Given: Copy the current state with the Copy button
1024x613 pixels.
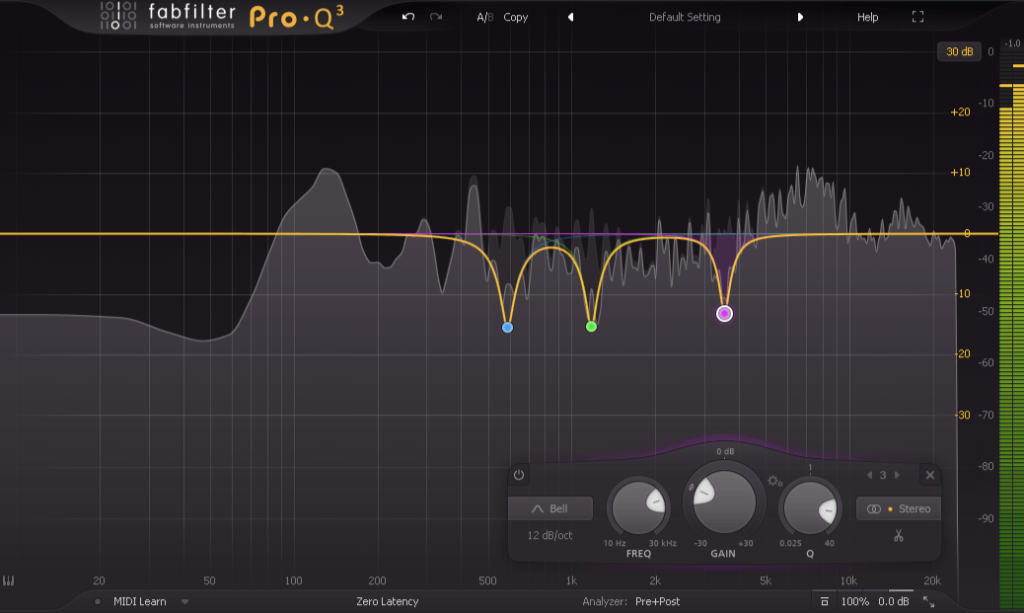Looking at the screenshot, I should click(x=515, y=17).
